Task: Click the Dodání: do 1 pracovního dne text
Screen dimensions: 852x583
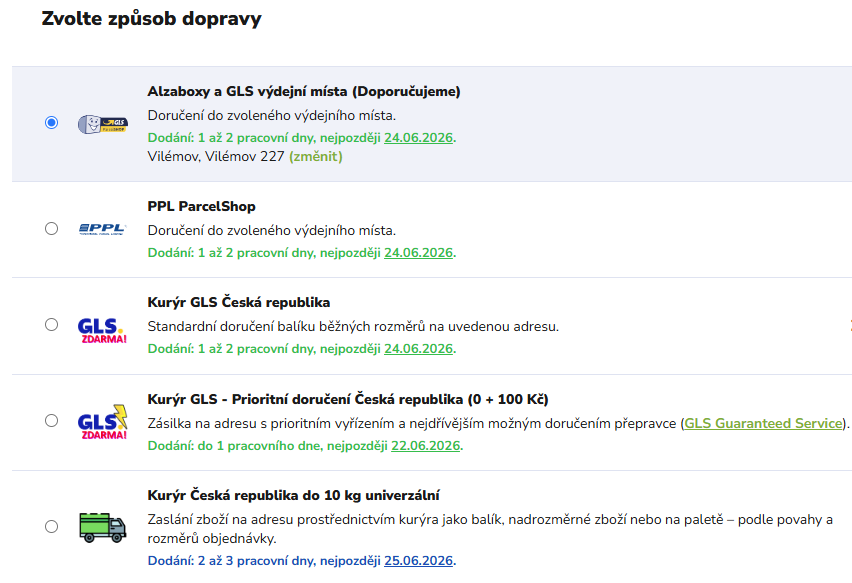Action: (305, 446)
